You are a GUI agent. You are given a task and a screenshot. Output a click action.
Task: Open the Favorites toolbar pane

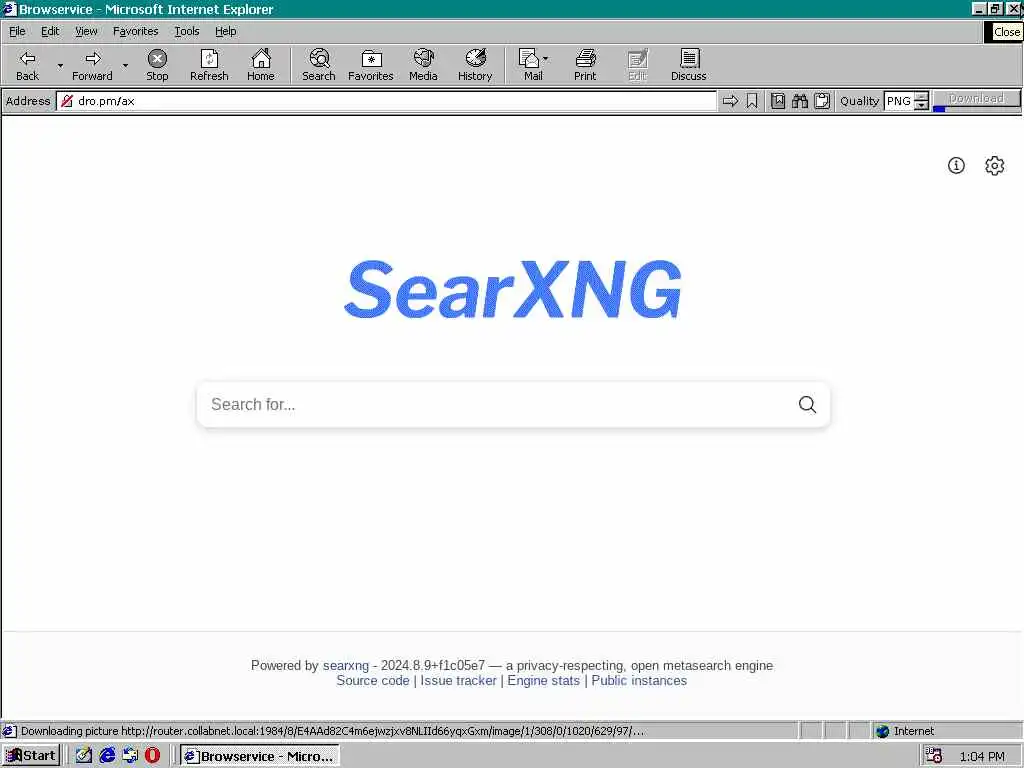pyautogui.click(x=371, y=65)
